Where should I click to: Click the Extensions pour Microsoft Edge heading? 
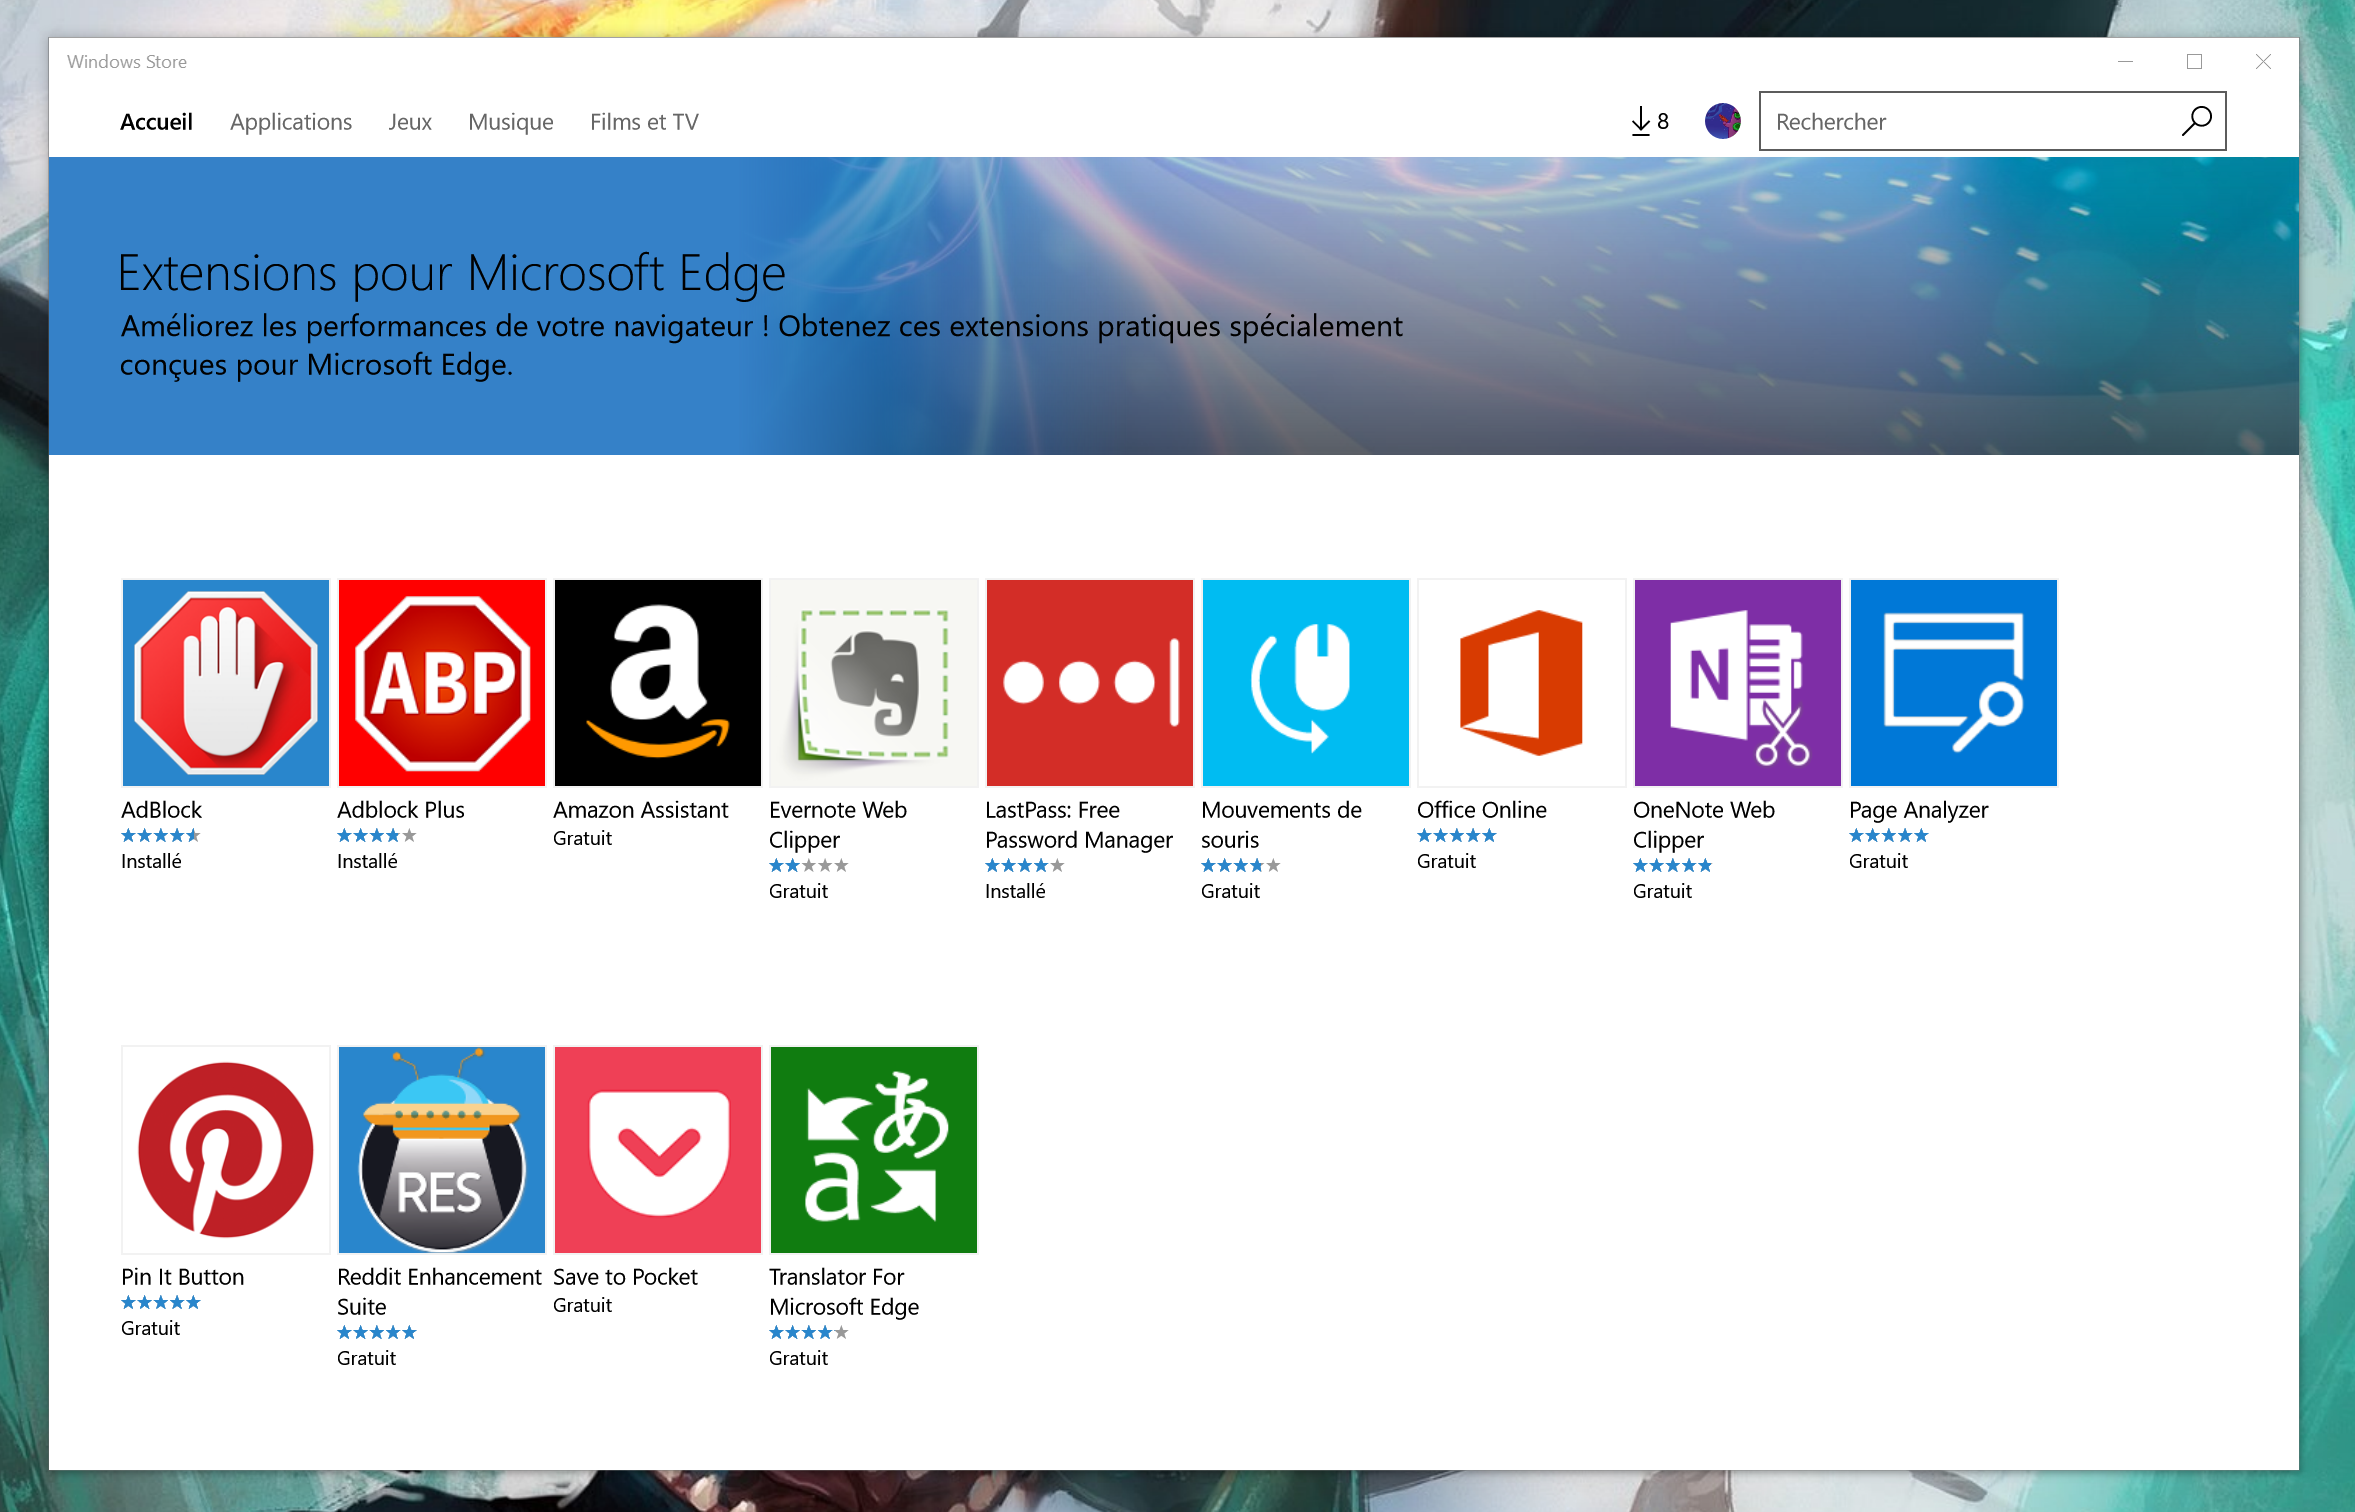pos(452,273)
